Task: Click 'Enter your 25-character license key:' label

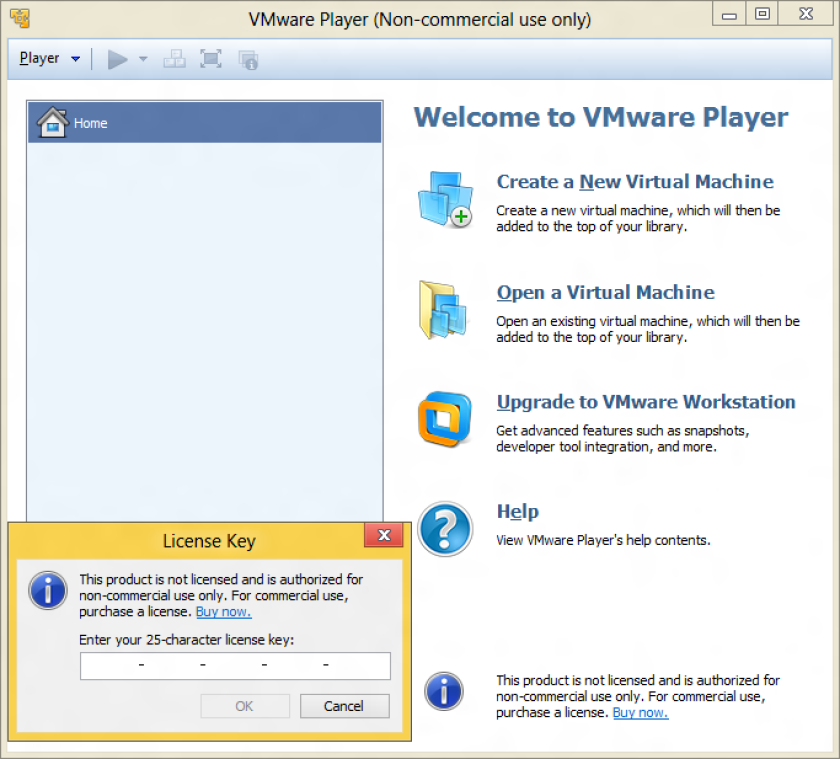Action: pyautogui.click(x=186, y=640)
